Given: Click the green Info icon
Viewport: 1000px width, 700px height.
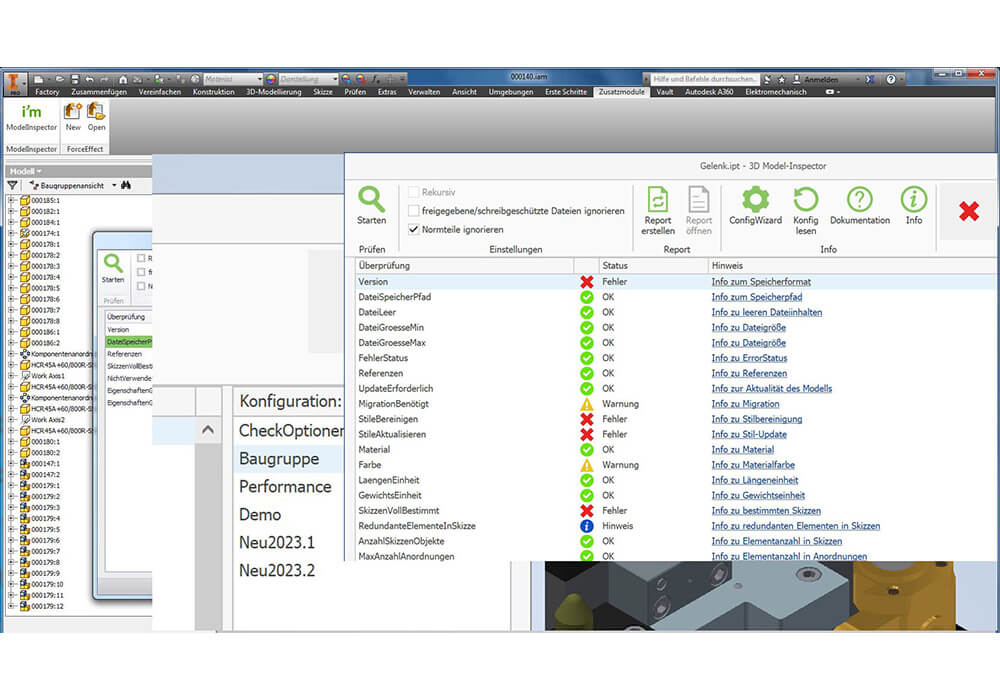Looking at the screenshot, I should pos(913,200).
